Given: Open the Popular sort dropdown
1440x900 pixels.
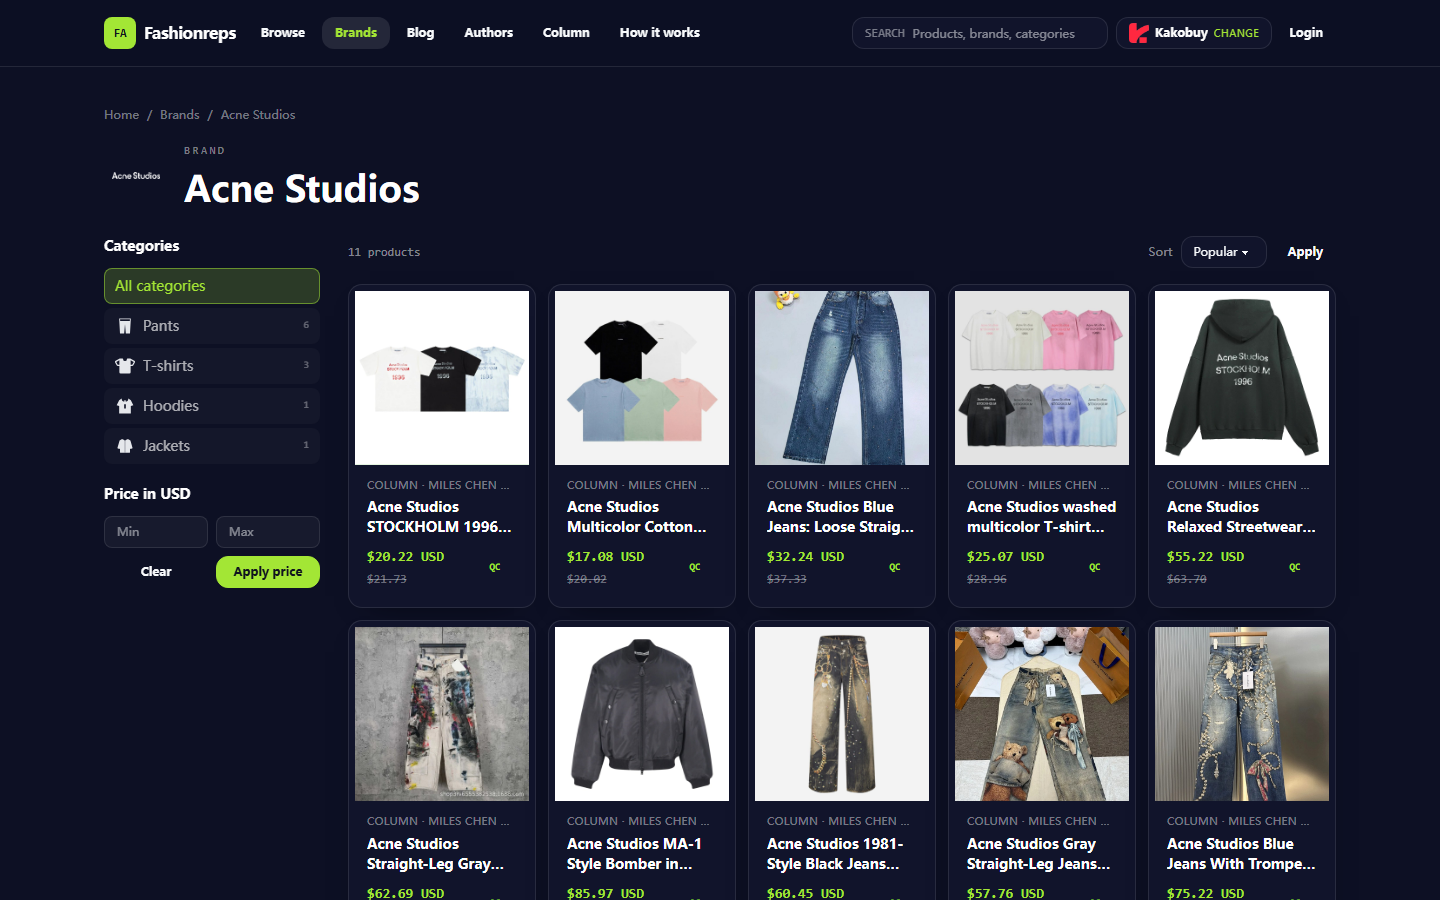Looking at the screenshot, I should pos(1223,252).
